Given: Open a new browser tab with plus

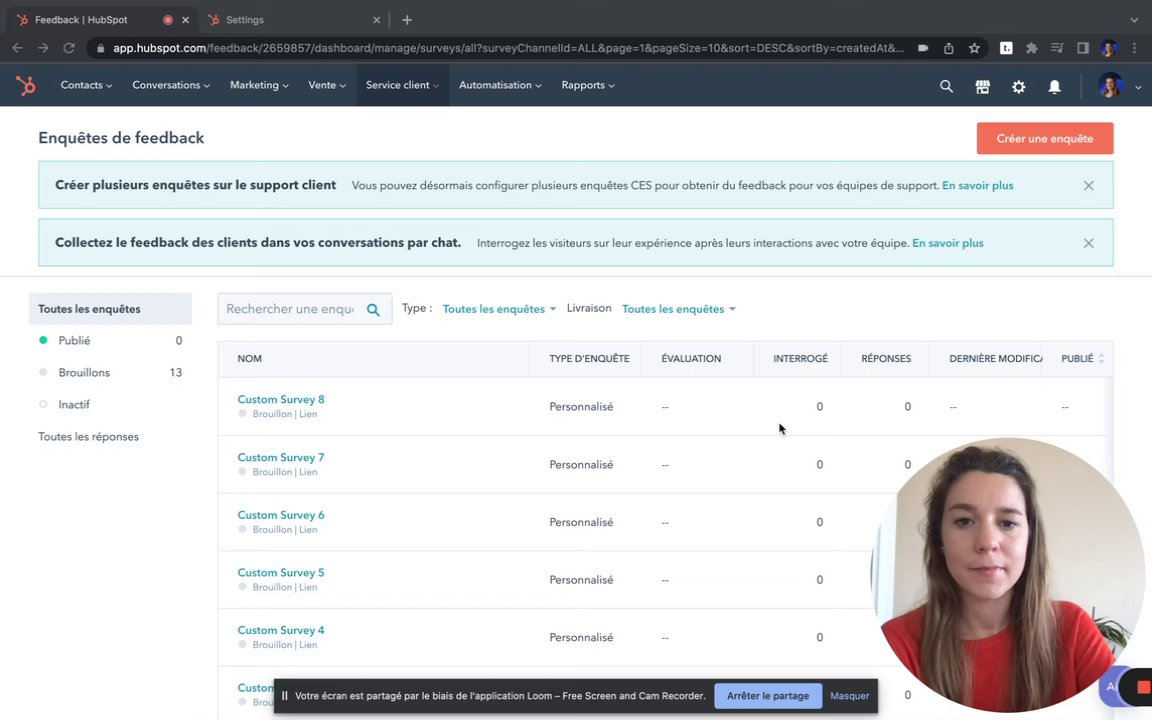Looking at the screenshot, I should tap(407, 20).
